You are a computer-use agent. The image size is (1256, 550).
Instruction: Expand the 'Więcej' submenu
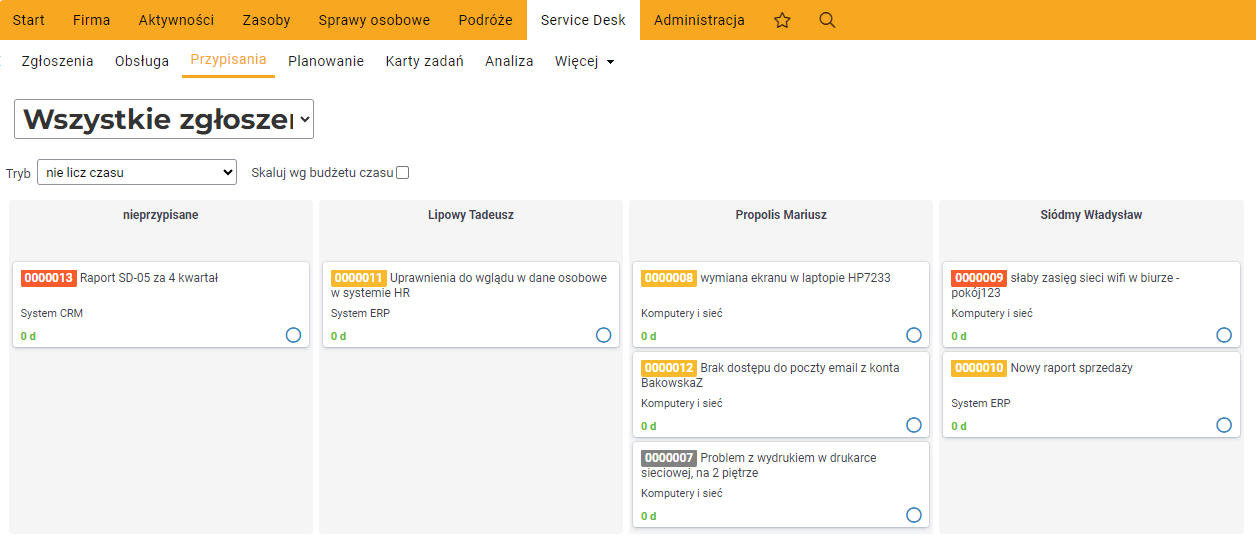[x=584, y=61]
